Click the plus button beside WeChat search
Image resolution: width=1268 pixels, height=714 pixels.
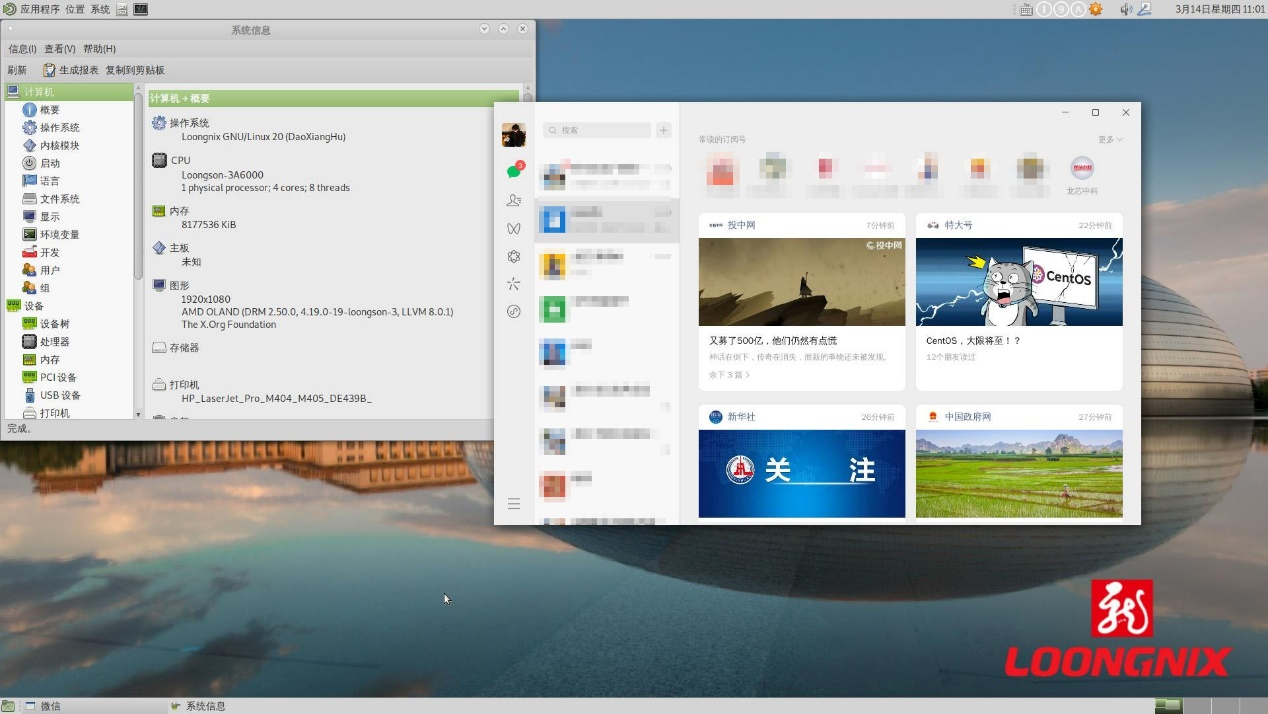(x=664, y=130)
